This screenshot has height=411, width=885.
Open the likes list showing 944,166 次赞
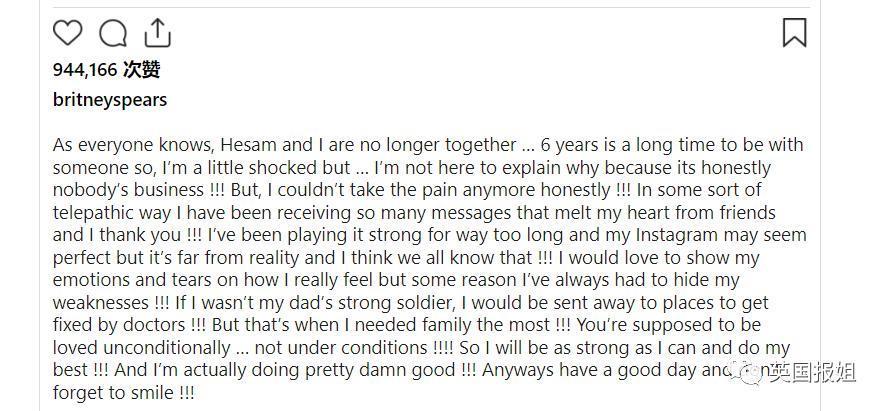[x=106, y=69]
